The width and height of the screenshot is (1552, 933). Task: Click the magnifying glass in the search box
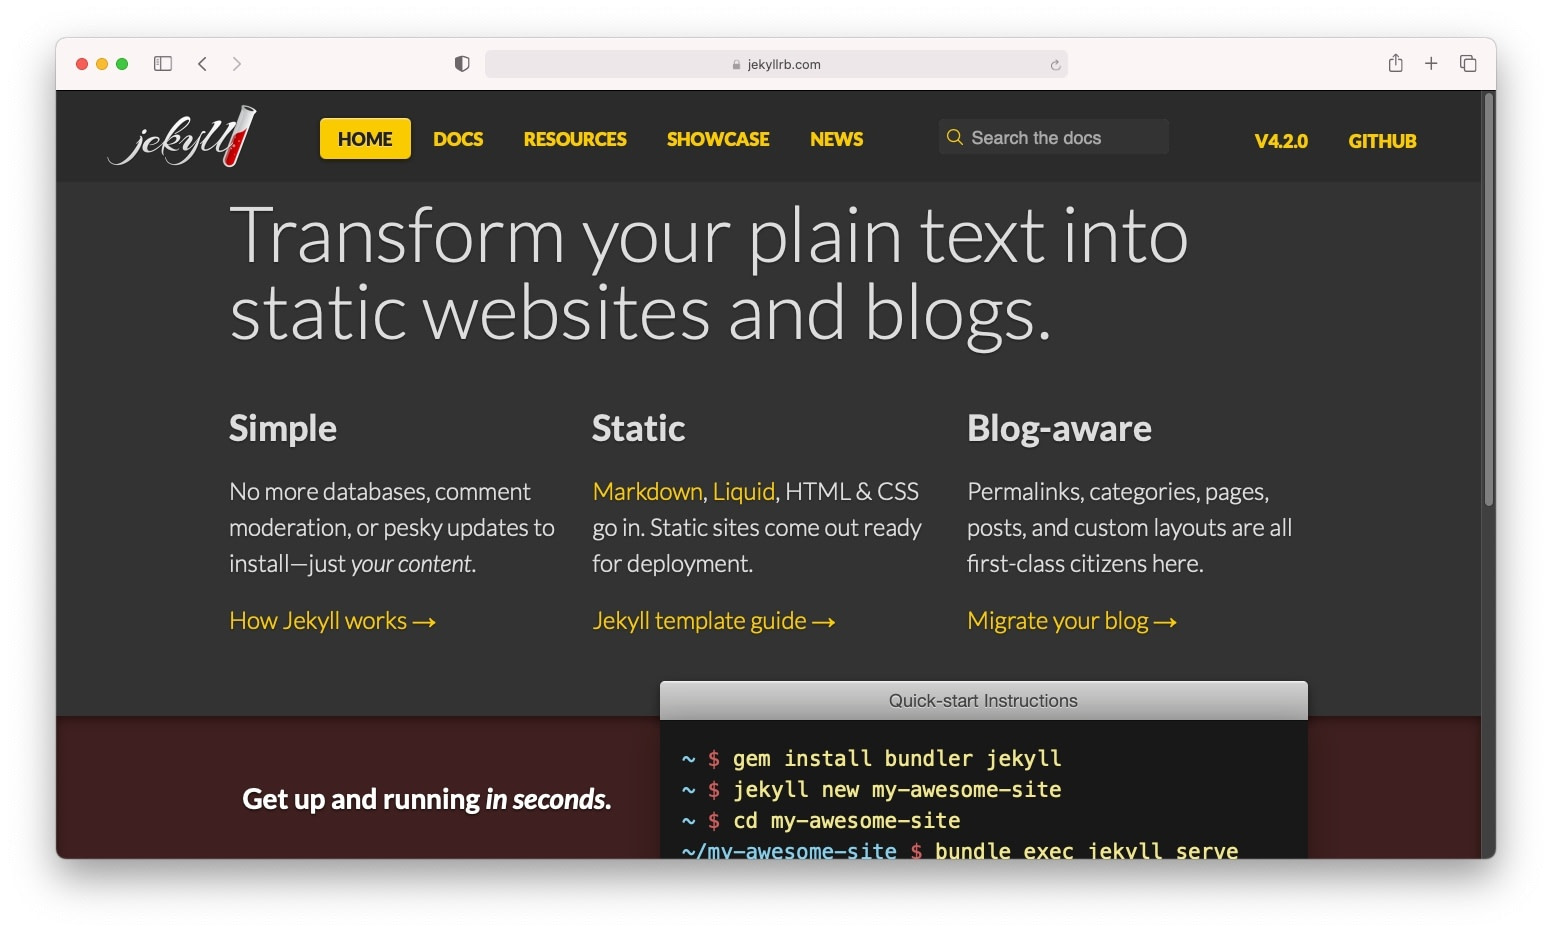pyautogui.click(x=955, y=137)
